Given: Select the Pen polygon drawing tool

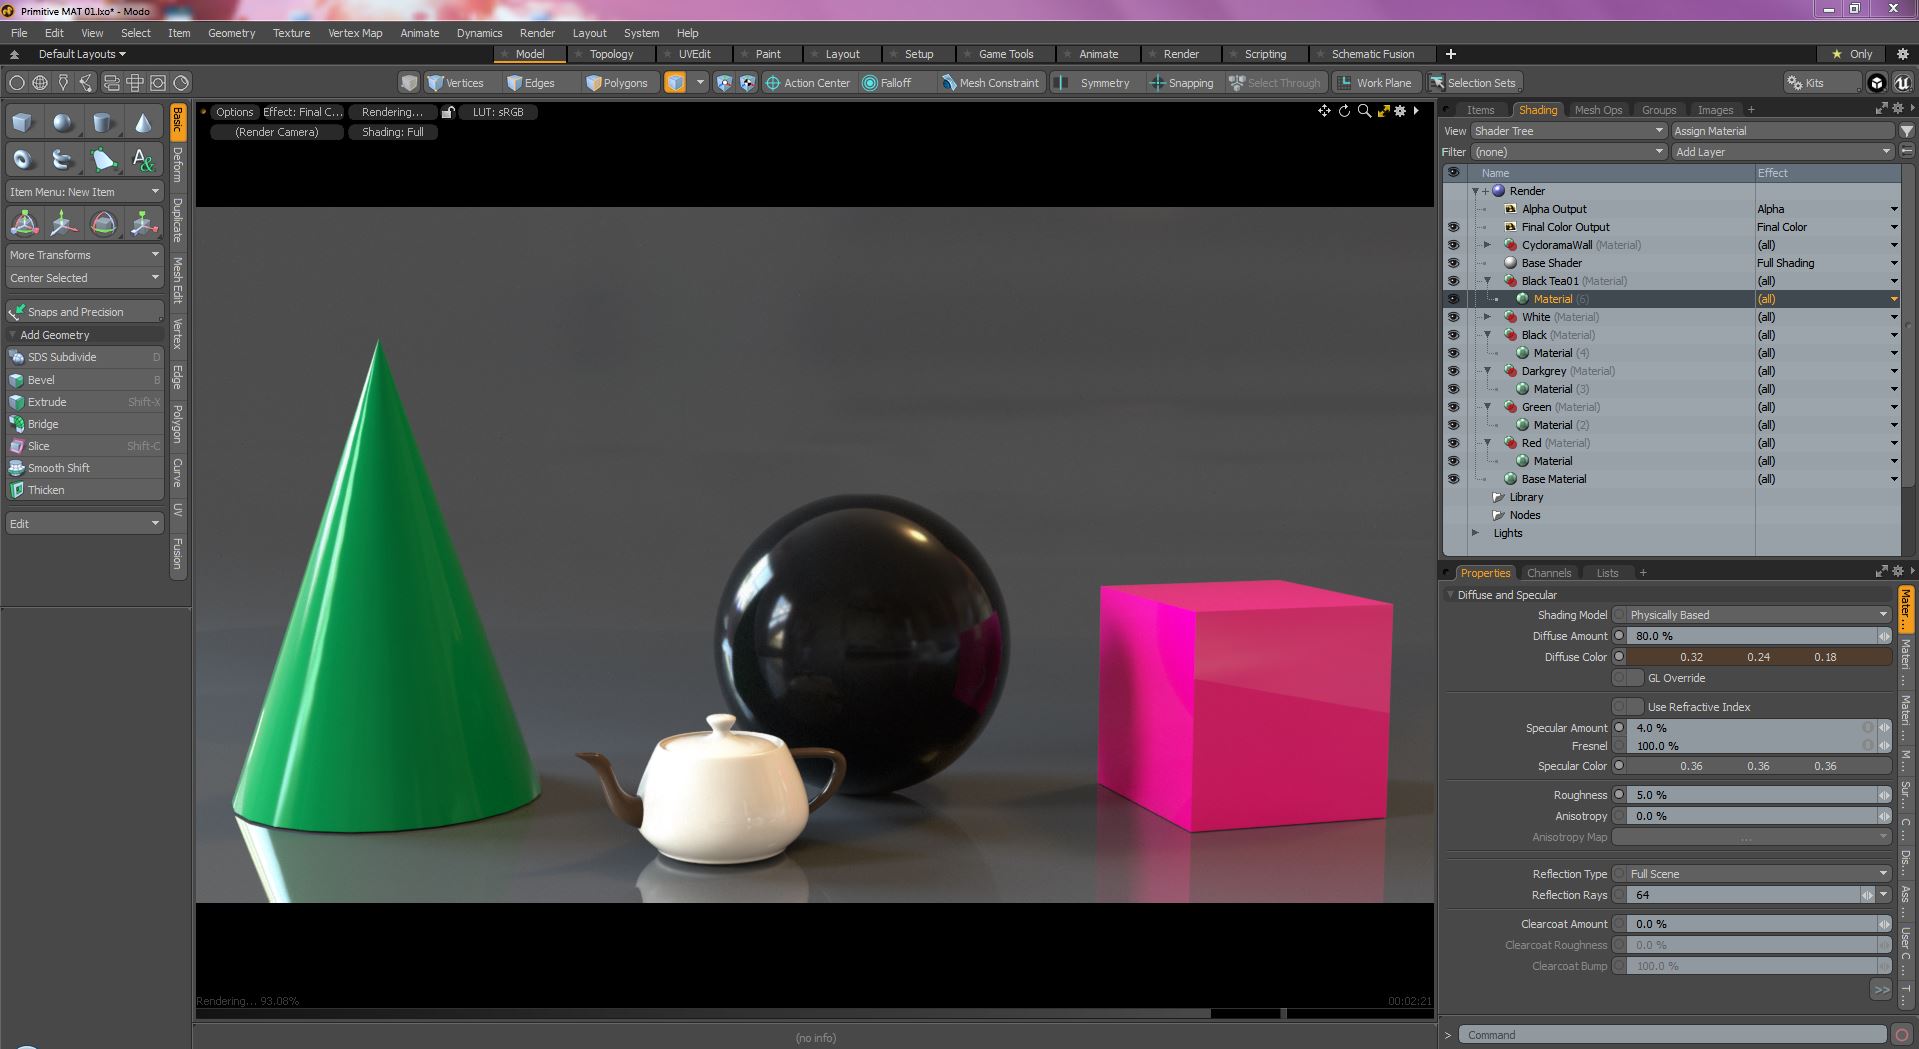Looking at the screenshot, I should tap(103, 160).
